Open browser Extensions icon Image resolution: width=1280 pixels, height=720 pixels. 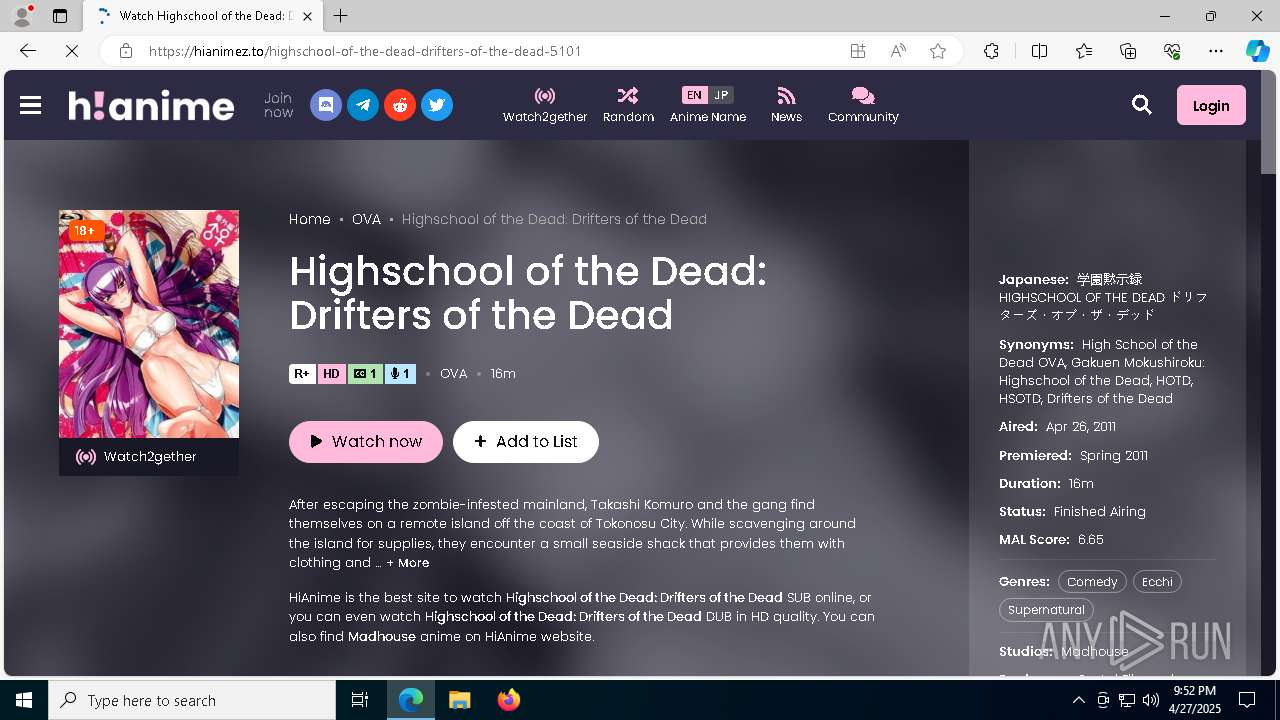[991, 51]
